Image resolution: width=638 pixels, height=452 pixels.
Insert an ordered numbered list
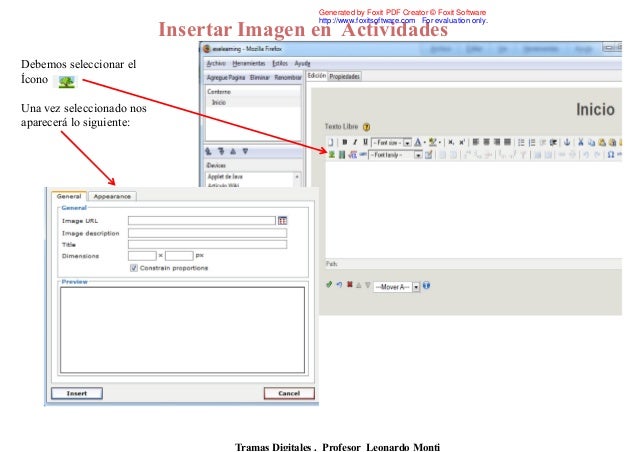click(532, 142)
